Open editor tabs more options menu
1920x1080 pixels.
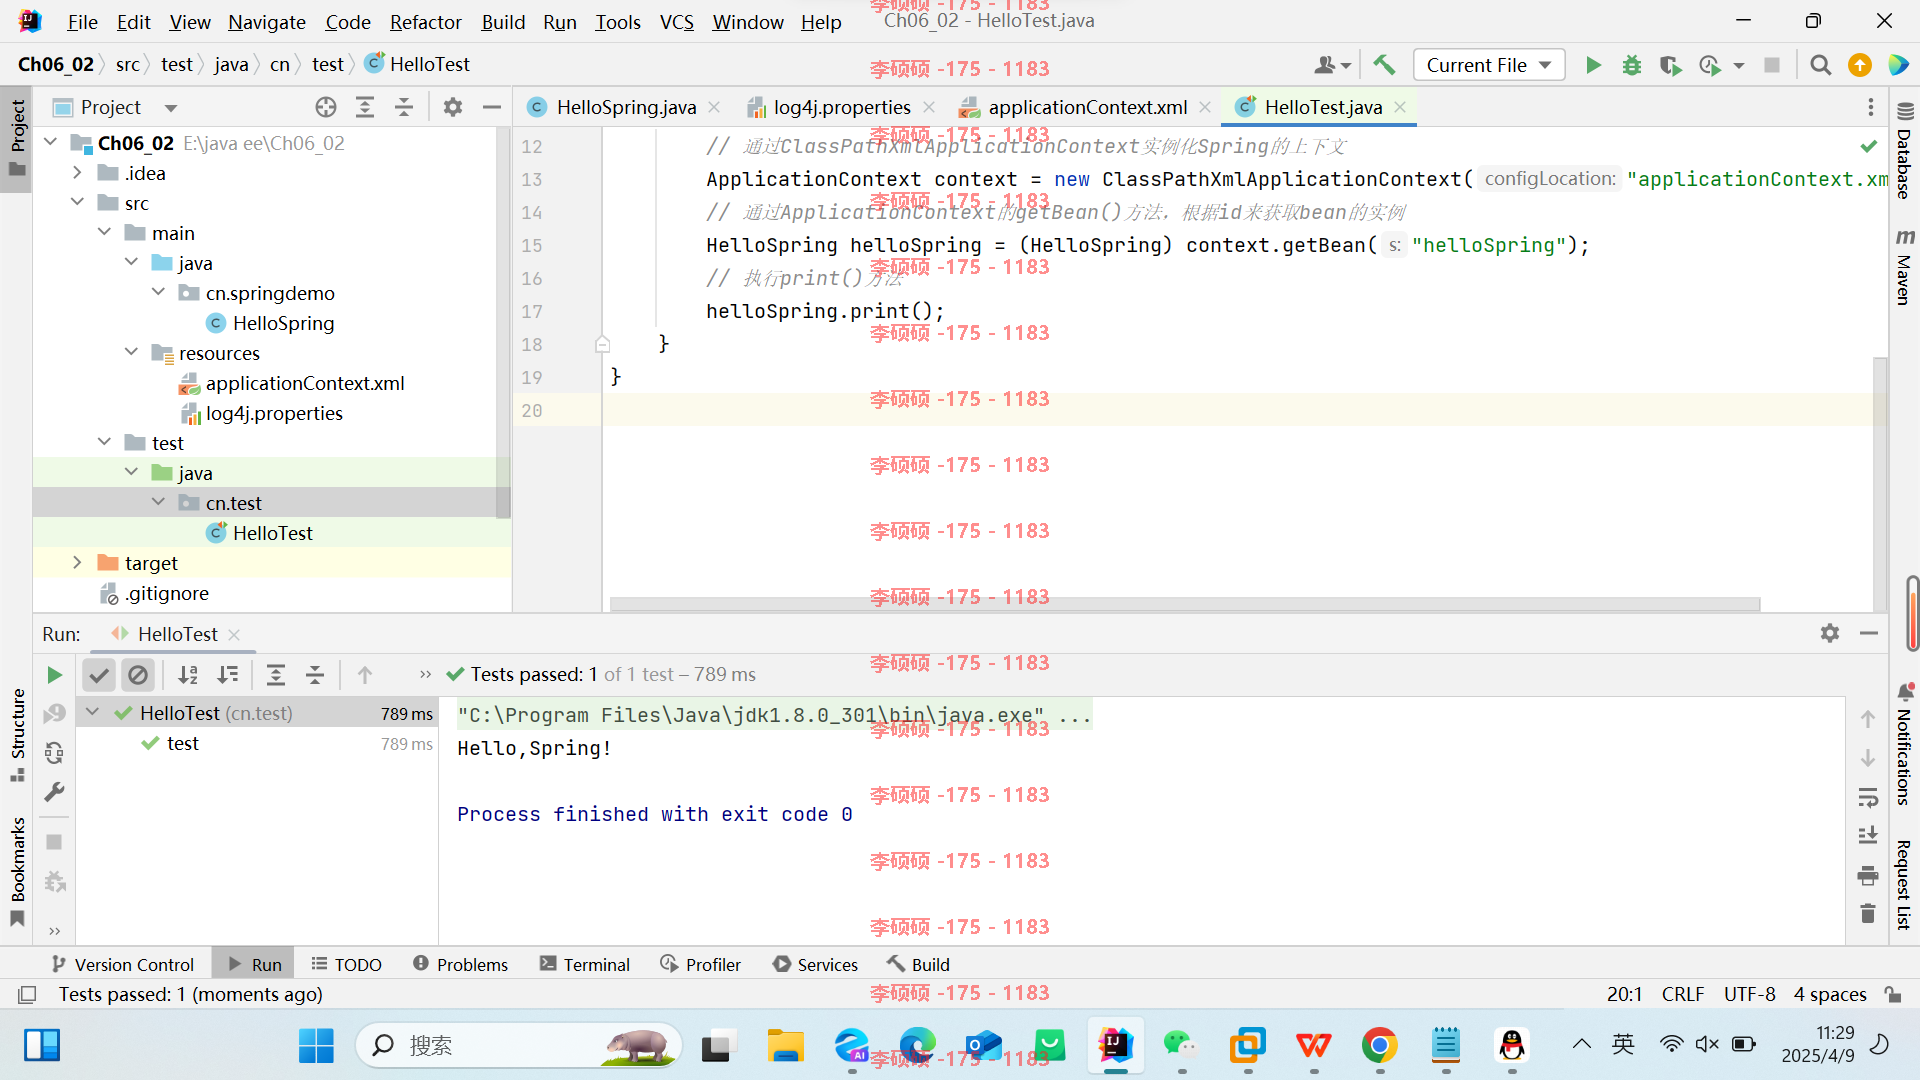click(x=1871, y=107)
